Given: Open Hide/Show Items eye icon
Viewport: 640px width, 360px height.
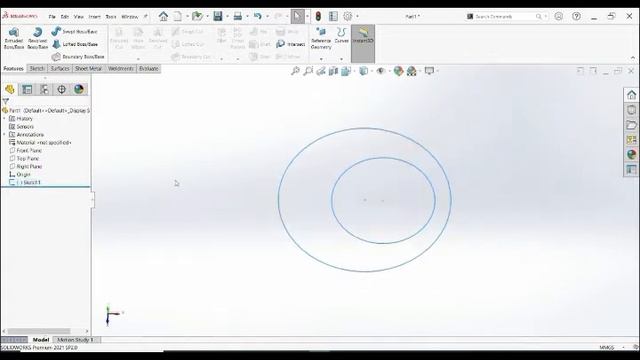Looking at the screenshot, I should (x=380, y=71).
